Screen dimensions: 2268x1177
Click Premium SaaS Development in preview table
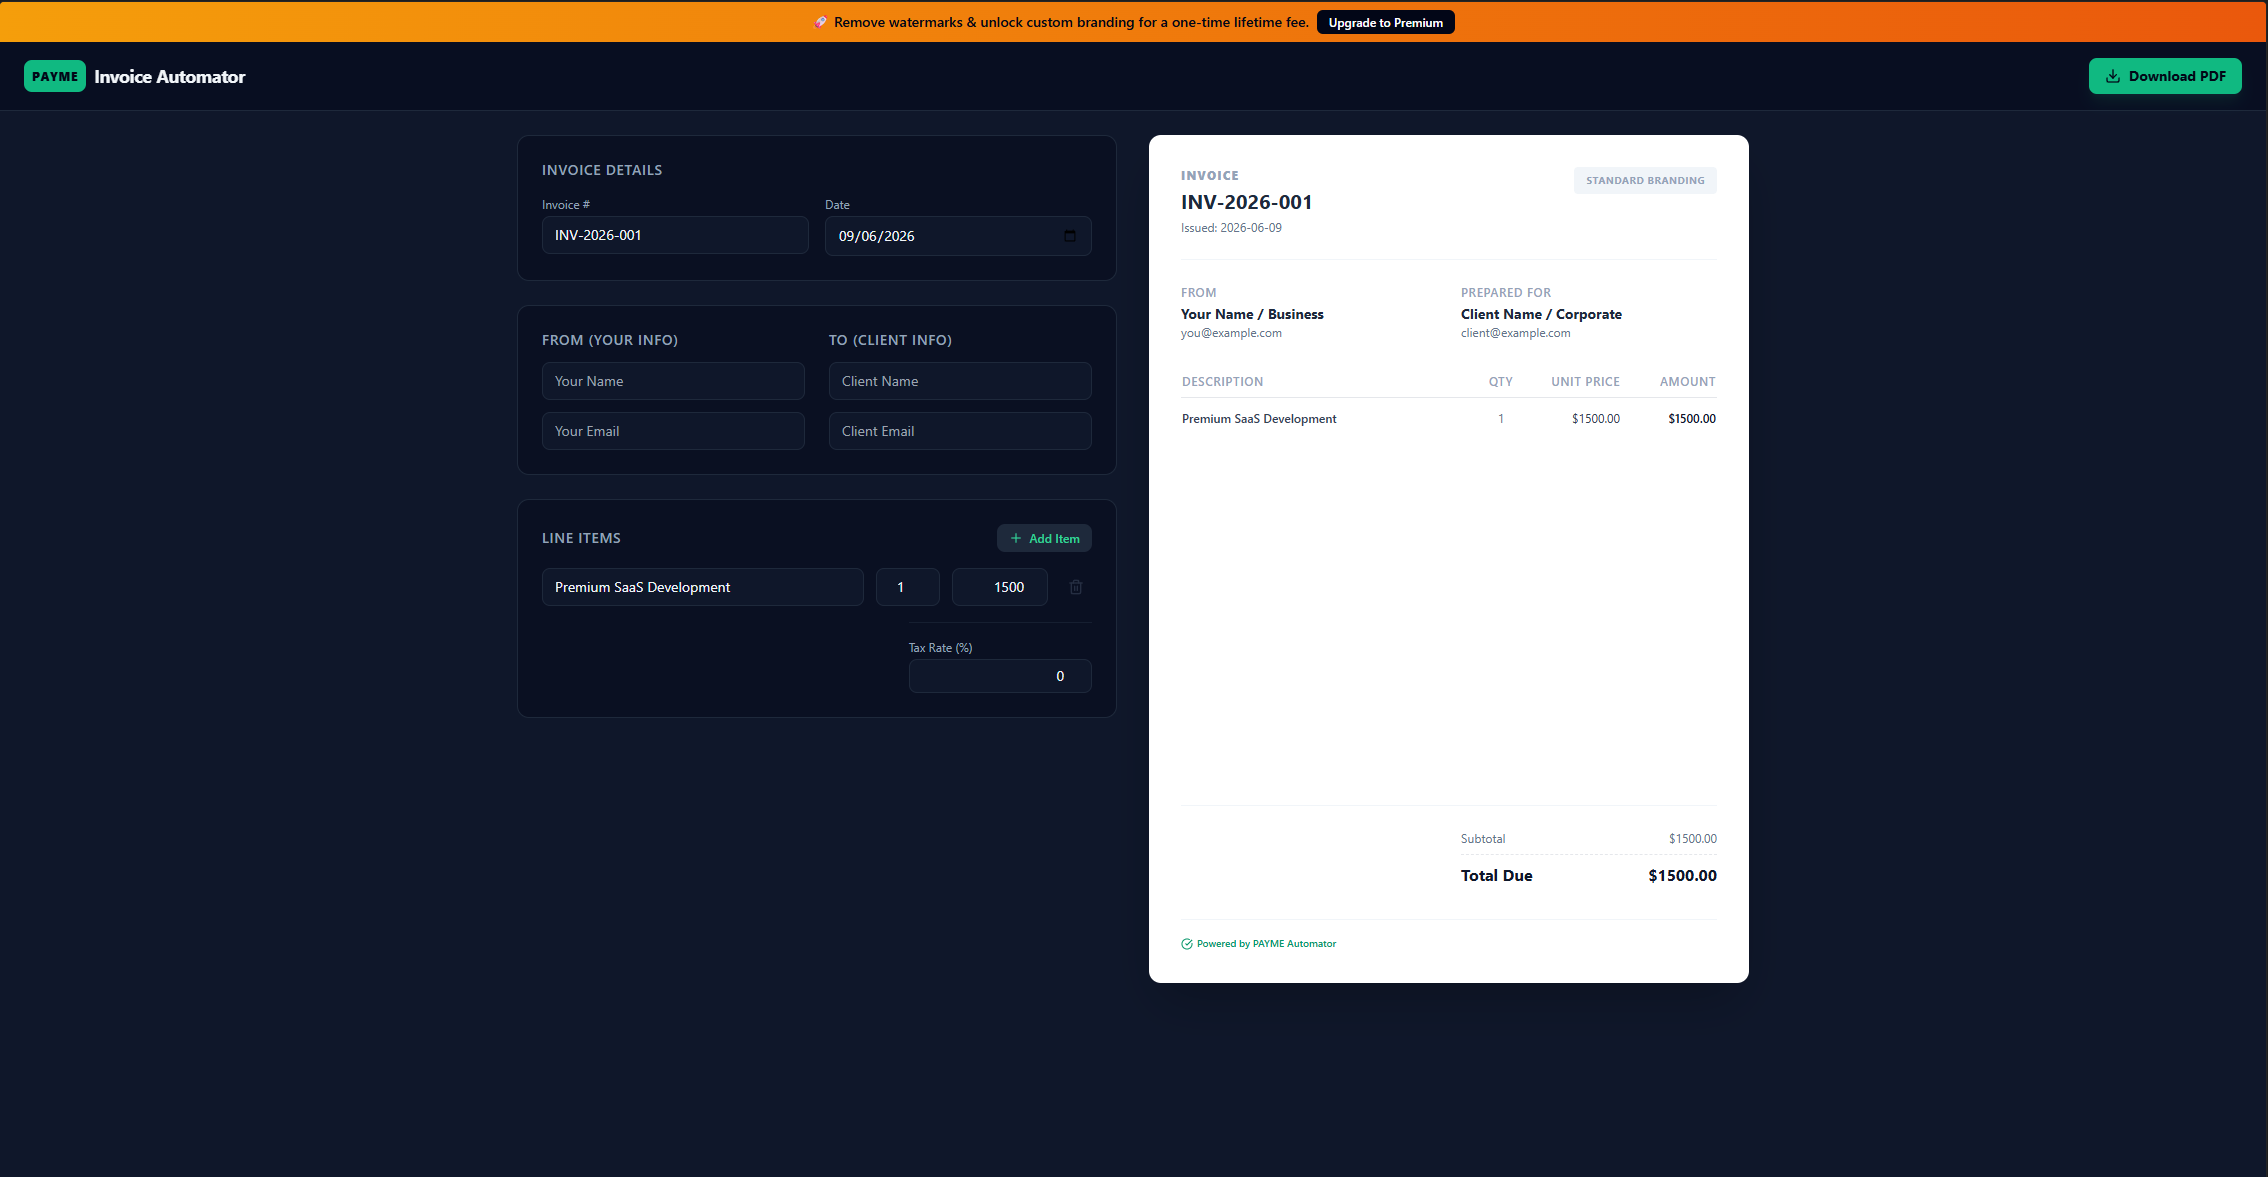point(1259,419)
